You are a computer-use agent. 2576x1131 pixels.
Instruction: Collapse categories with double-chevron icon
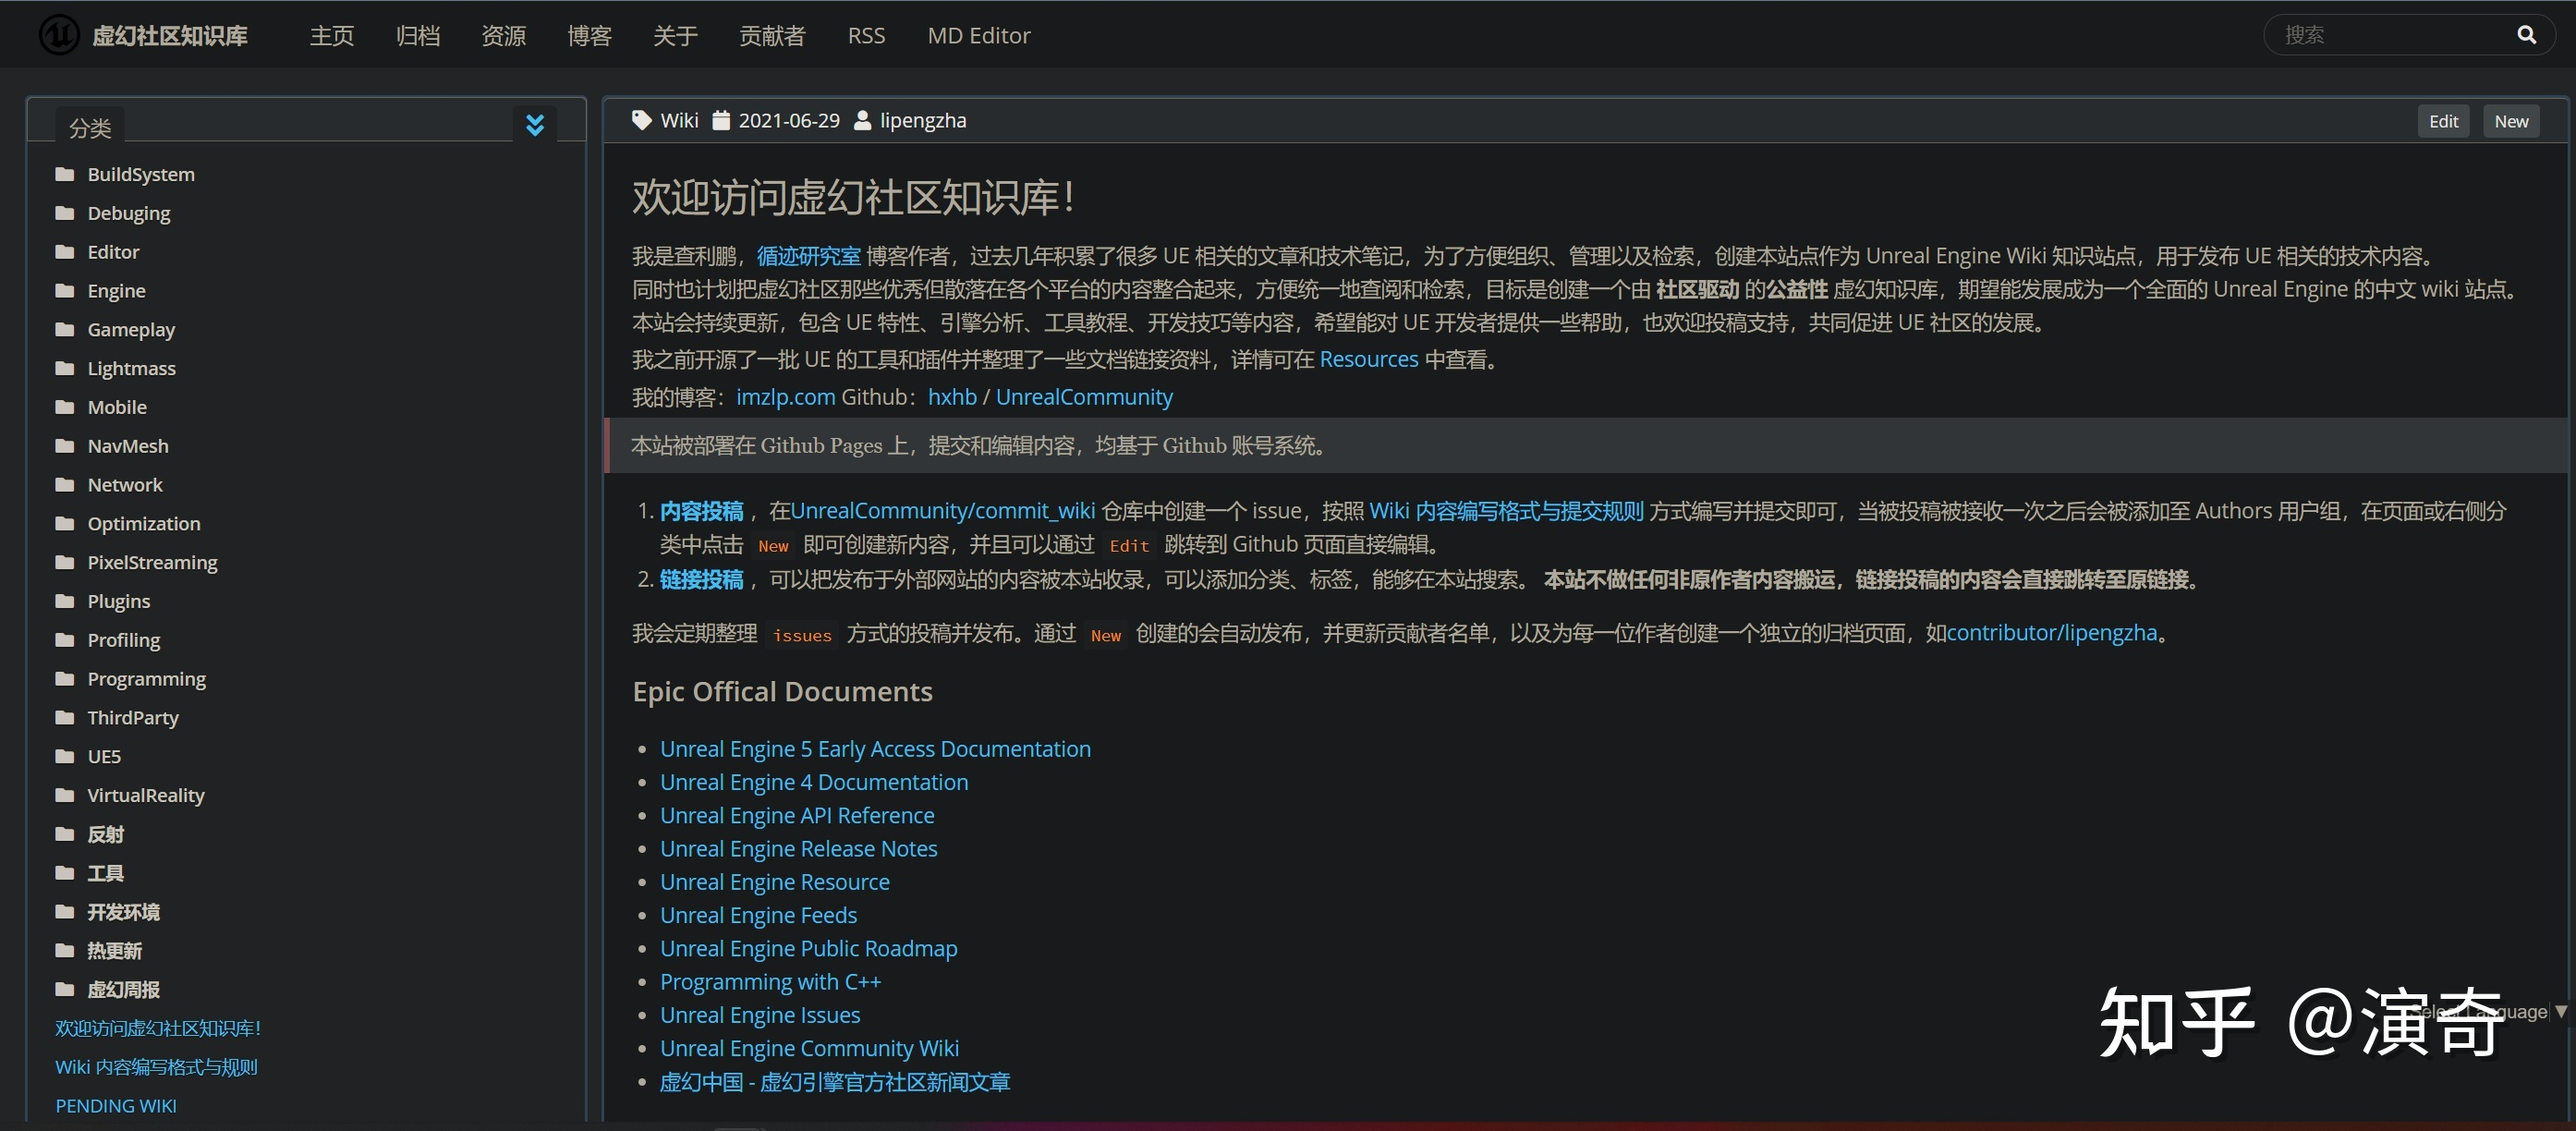coord(535,125)
